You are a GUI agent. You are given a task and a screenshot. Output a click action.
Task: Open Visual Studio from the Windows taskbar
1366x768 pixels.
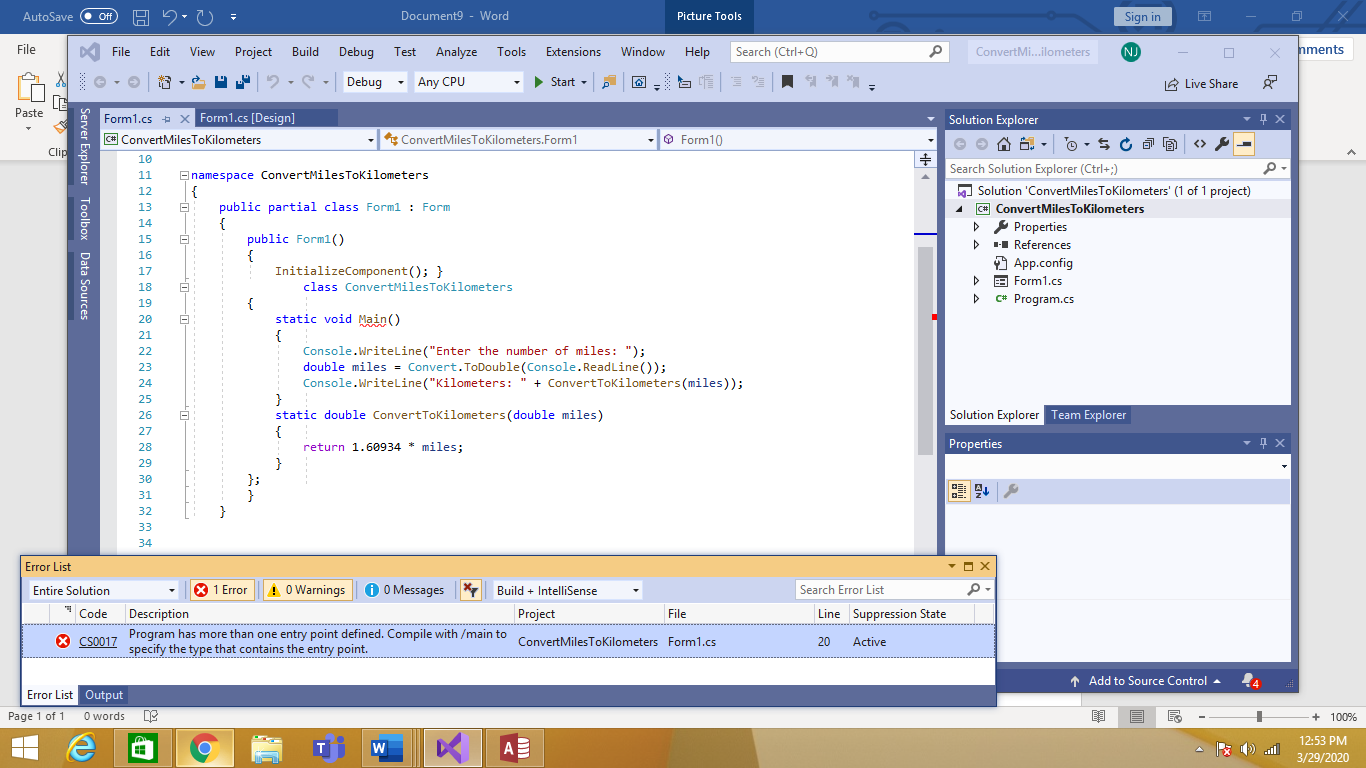click(x=452, y=747)
